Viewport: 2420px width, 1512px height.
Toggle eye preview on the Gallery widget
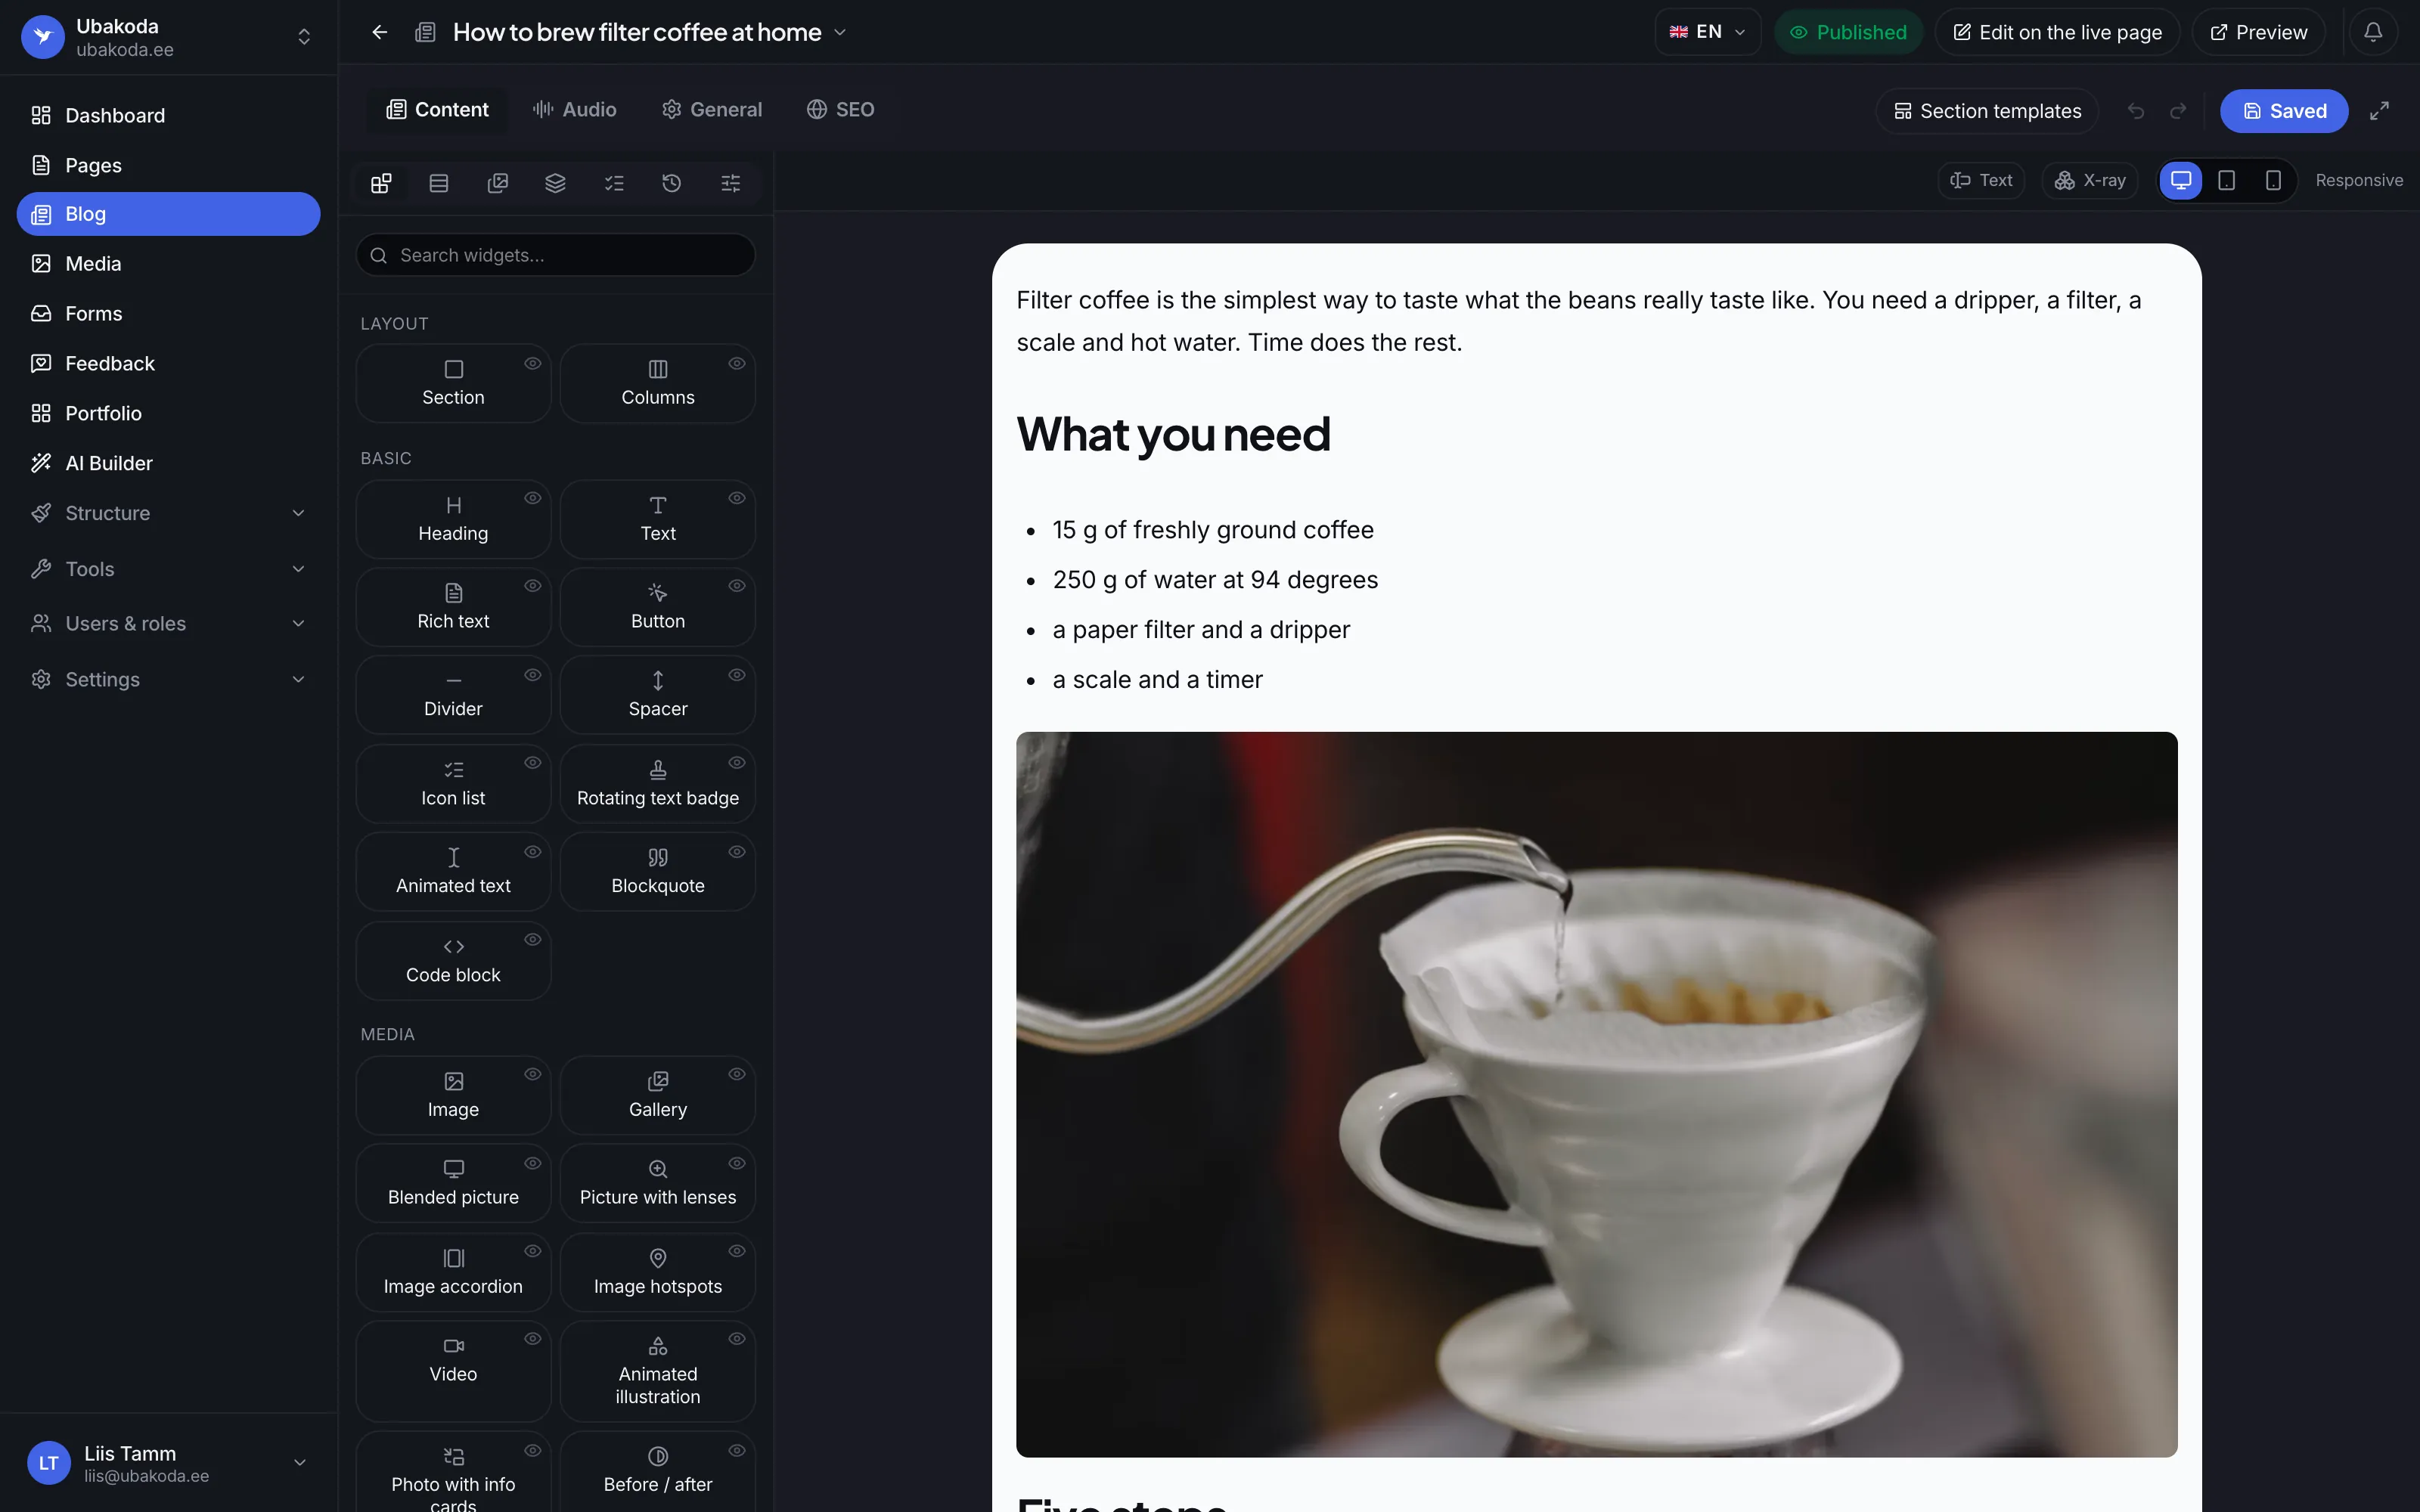click(737, 1074)
